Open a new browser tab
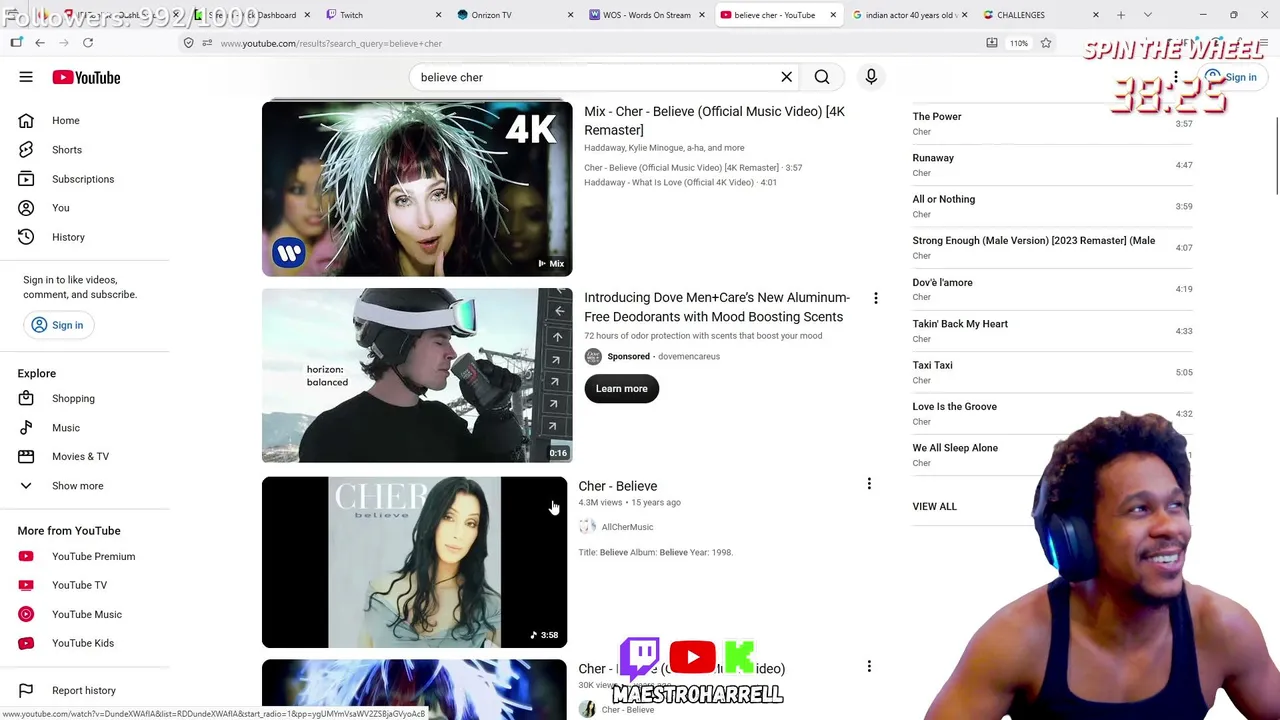 (1121, 15)
